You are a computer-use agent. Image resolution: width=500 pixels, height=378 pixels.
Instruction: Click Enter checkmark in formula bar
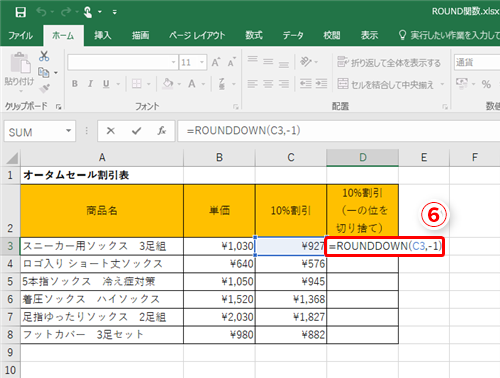pos(136,131)
